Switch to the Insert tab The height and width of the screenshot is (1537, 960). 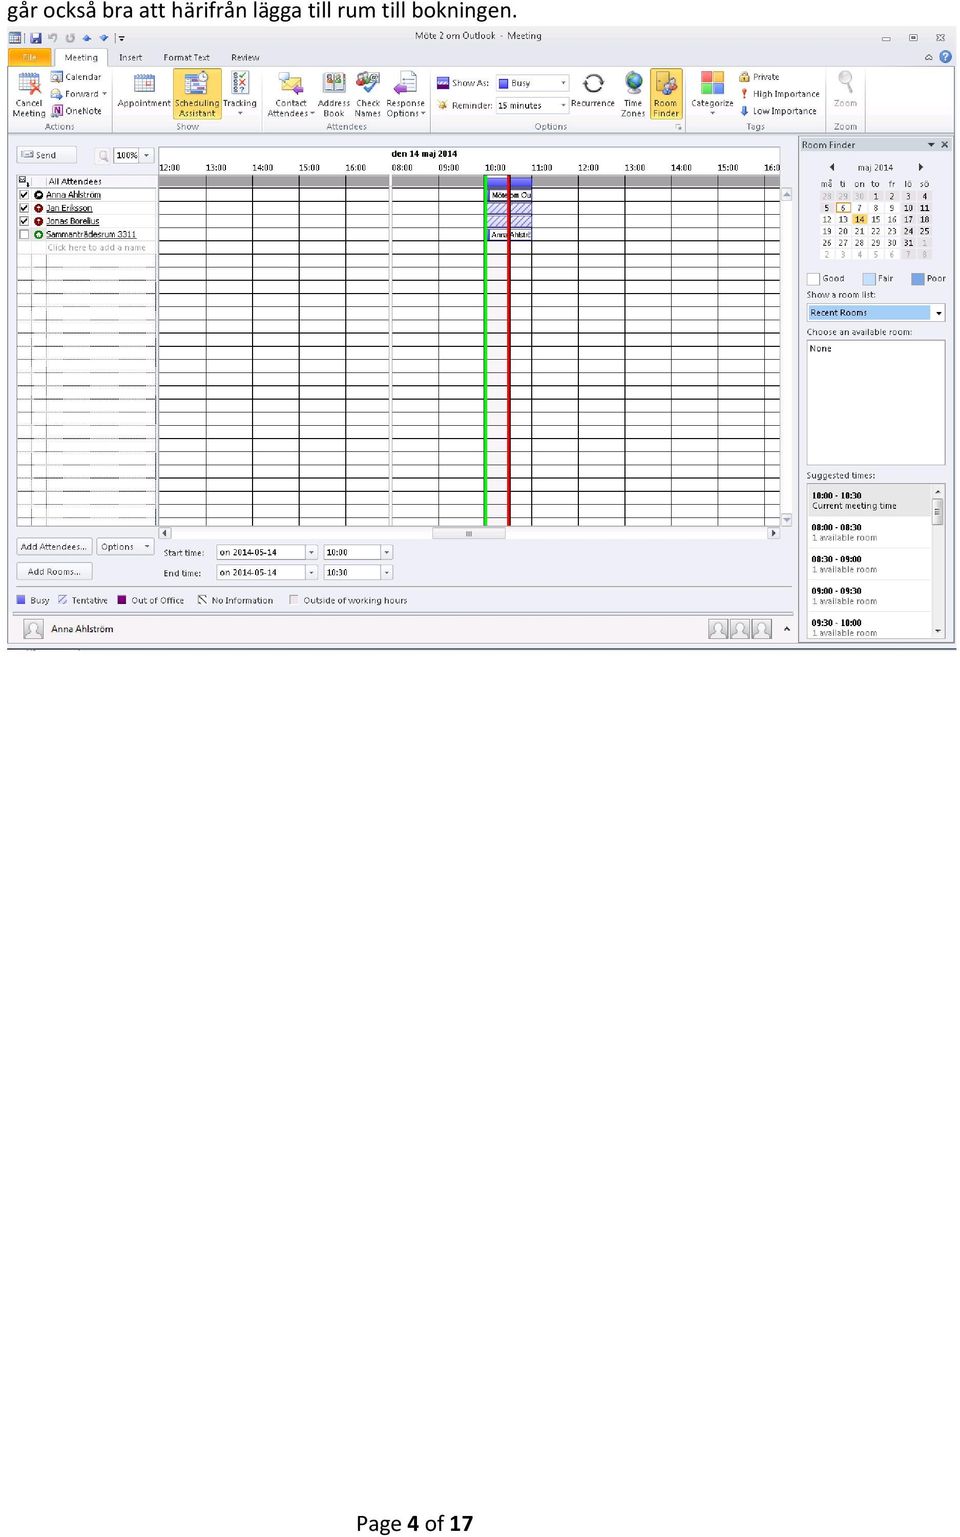click(x=130, y=57)
